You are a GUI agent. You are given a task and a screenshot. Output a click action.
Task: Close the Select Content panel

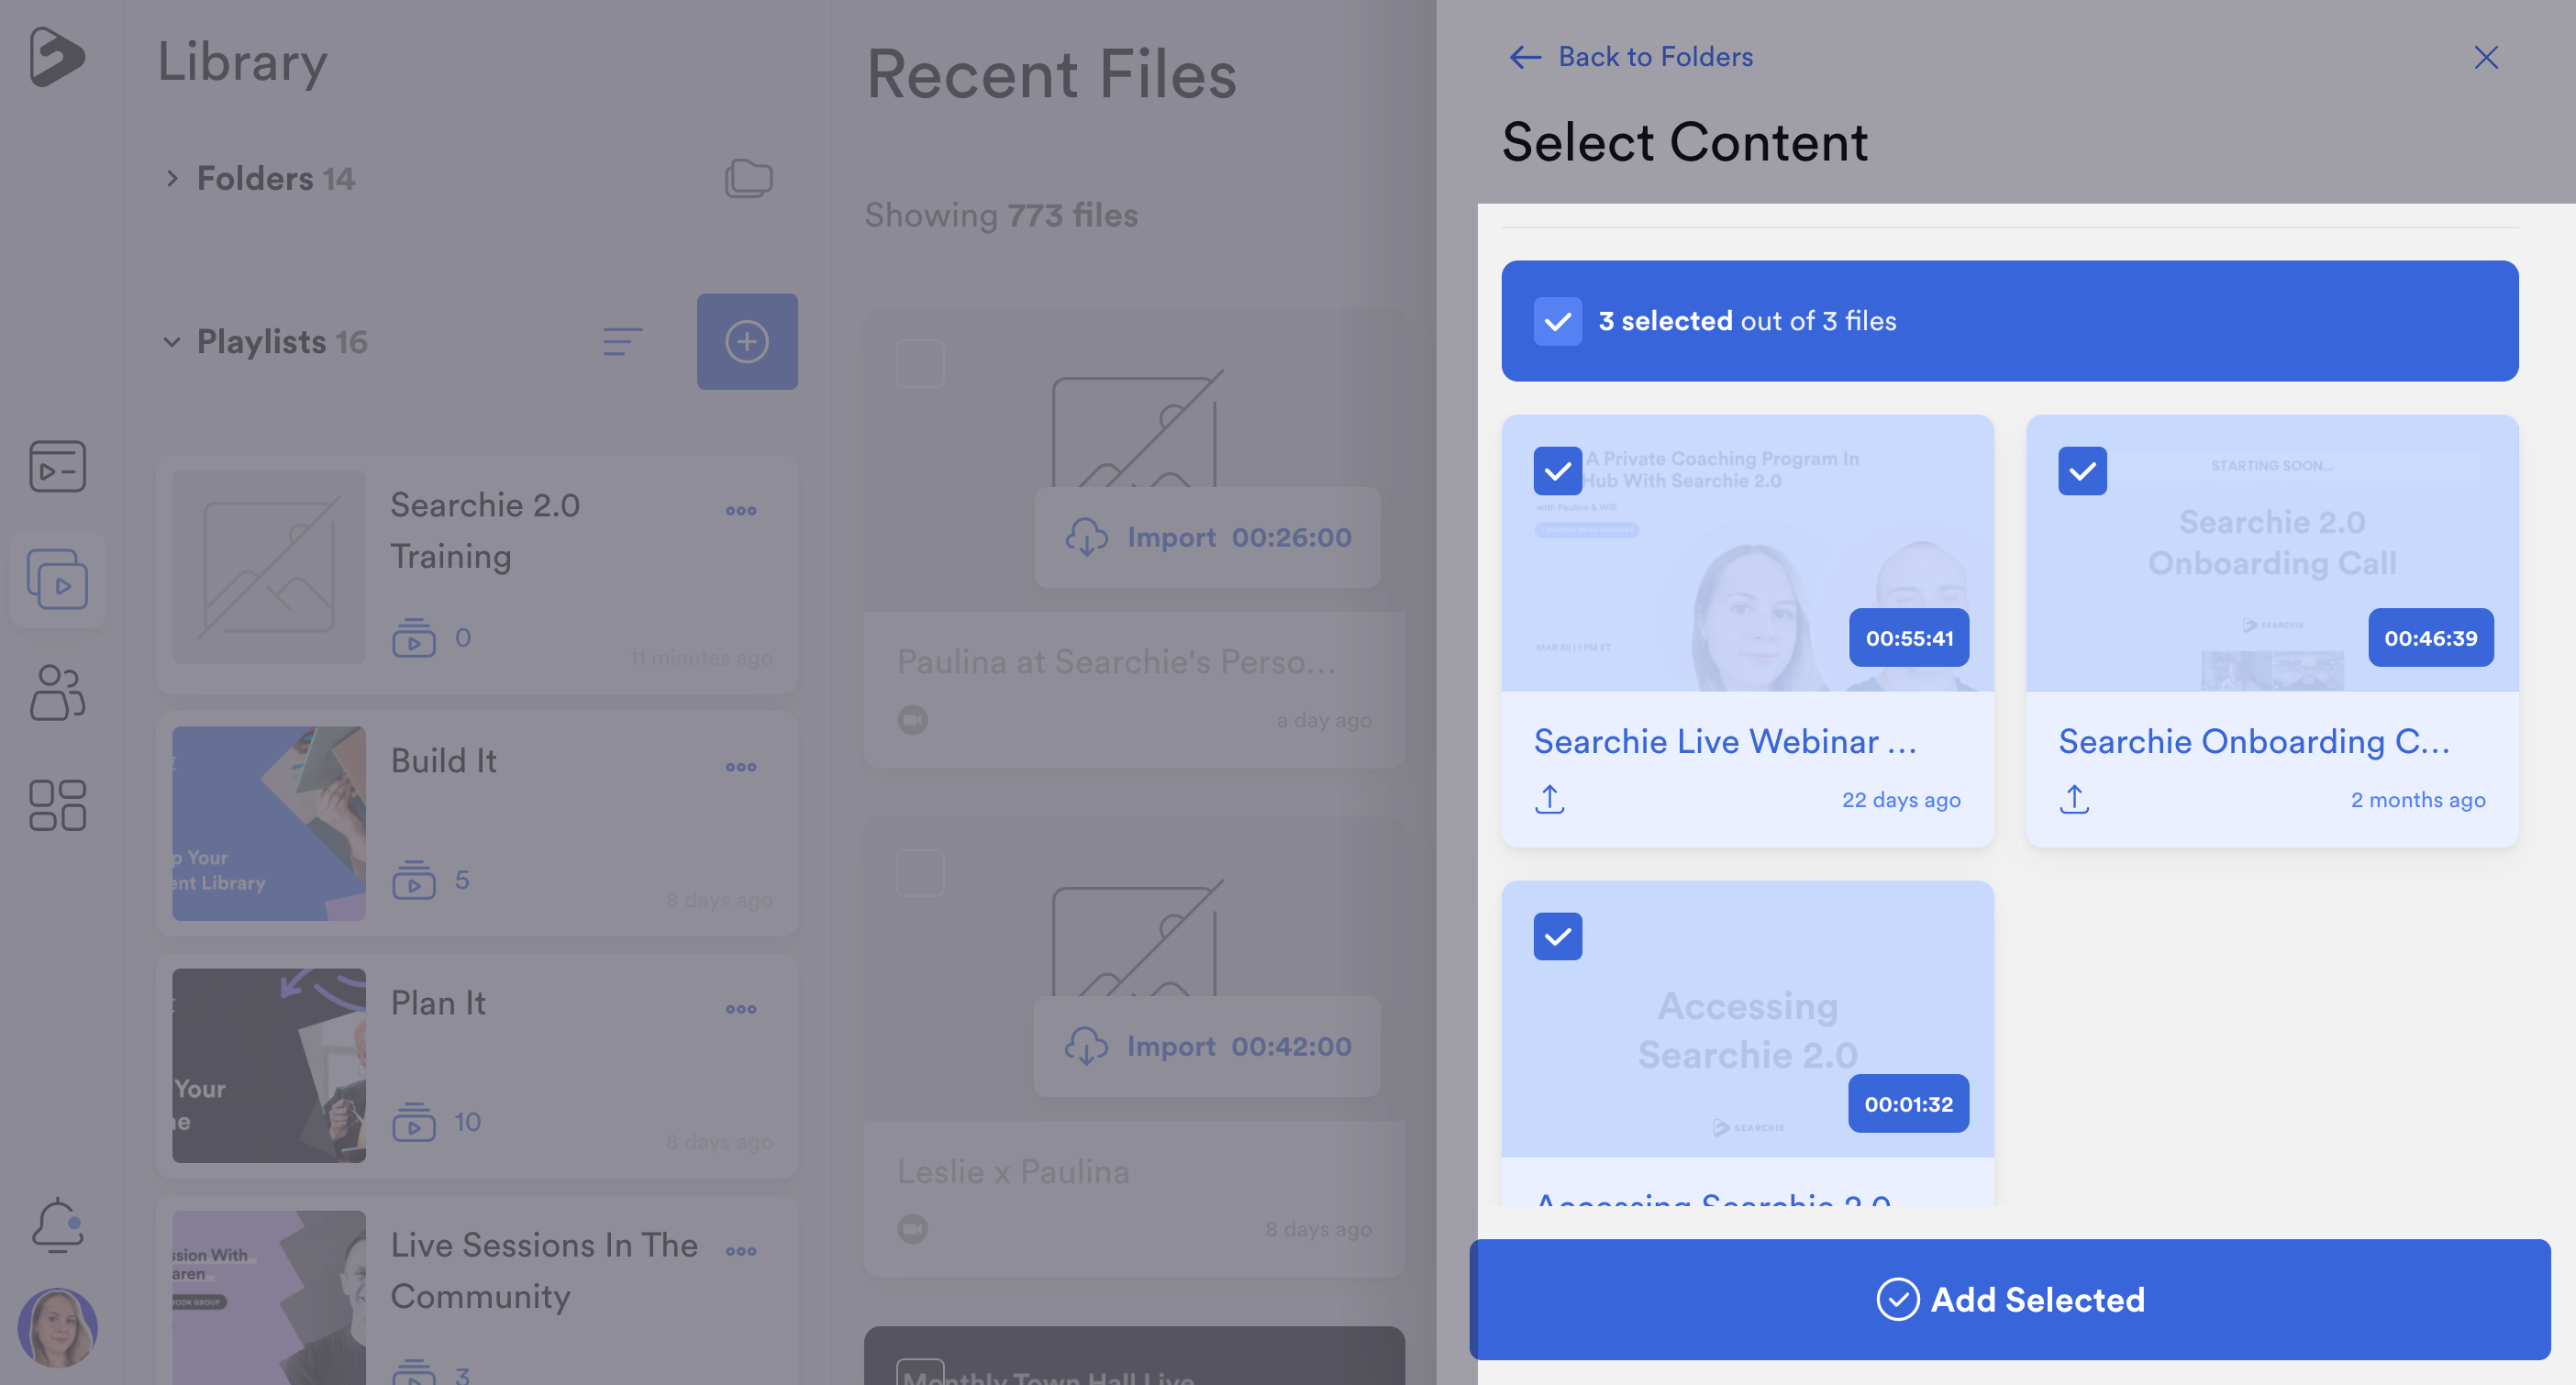click(2486, 57)
